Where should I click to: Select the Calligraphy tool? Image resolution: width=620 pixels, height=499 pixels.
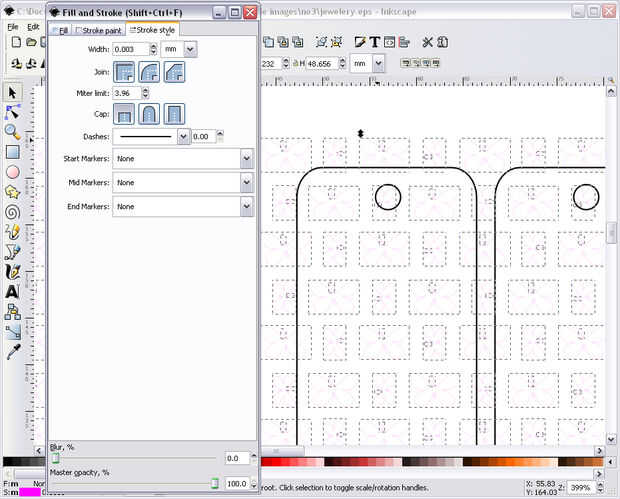(x=12, y=272)
